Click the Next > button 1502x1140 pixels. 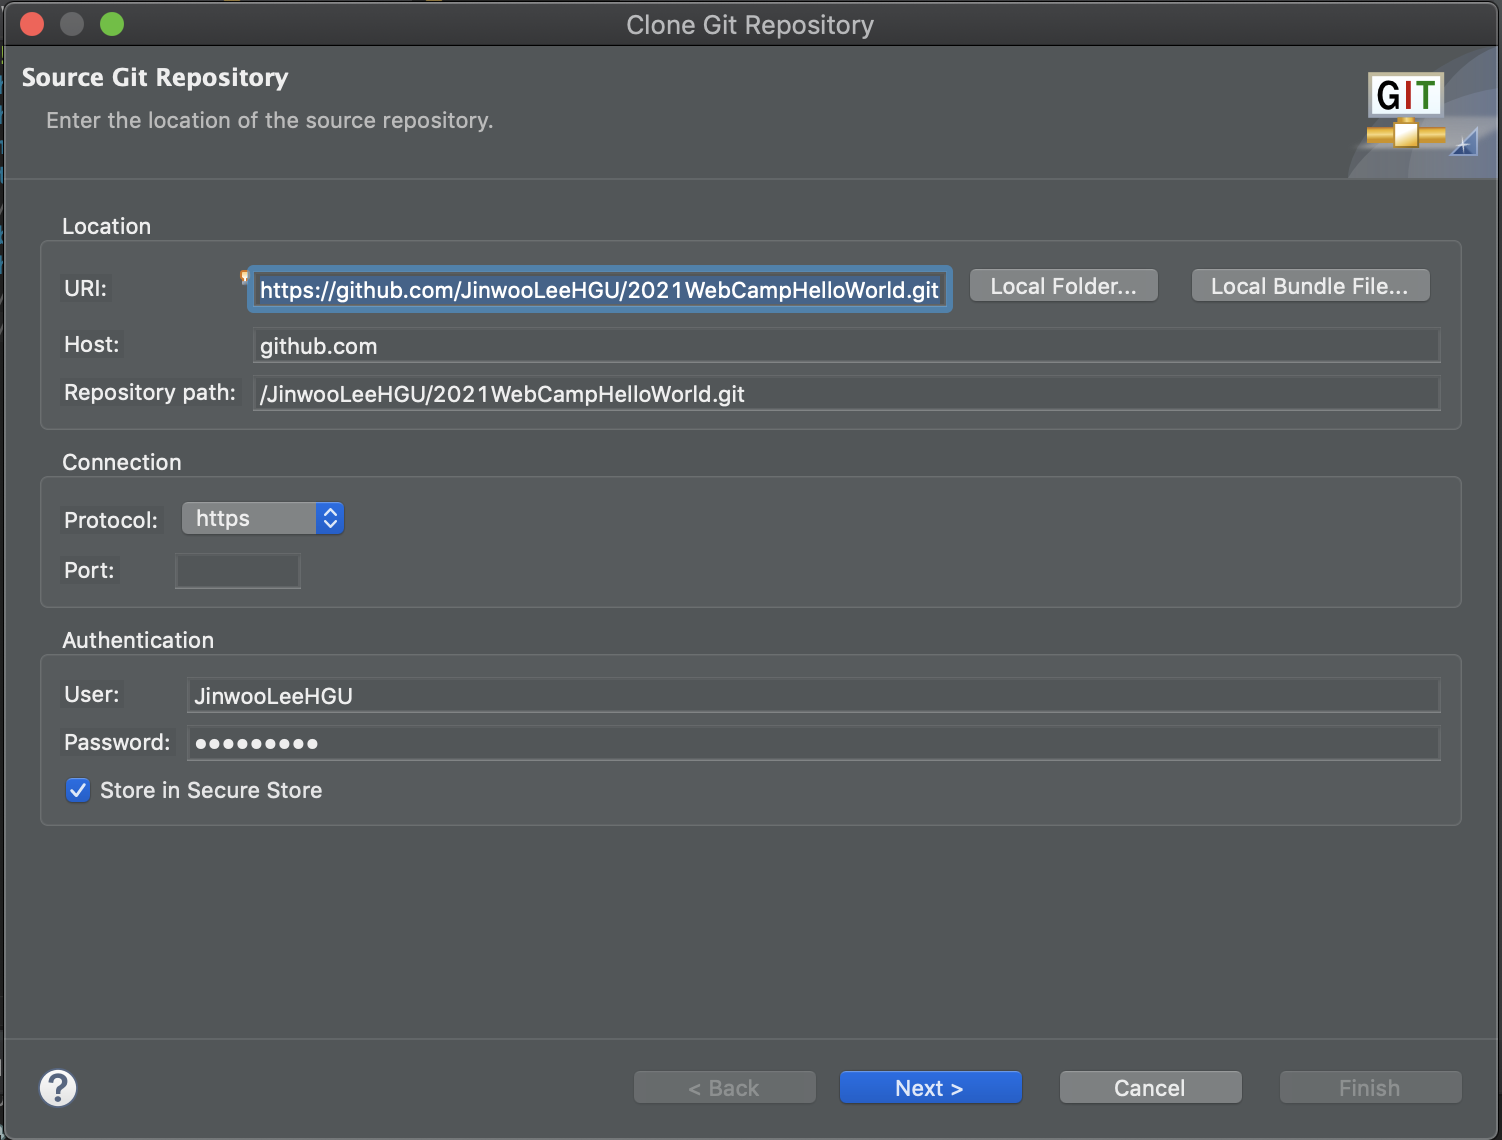[930, 1088]
